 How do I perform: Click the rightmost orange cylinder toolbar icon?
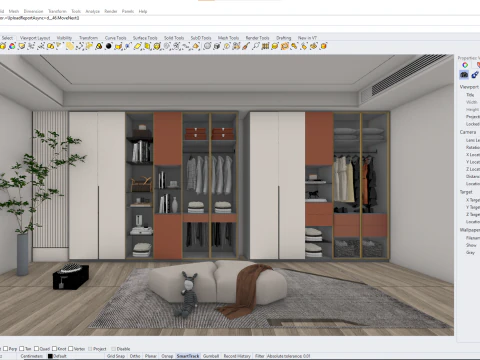(x=323, y=46)
